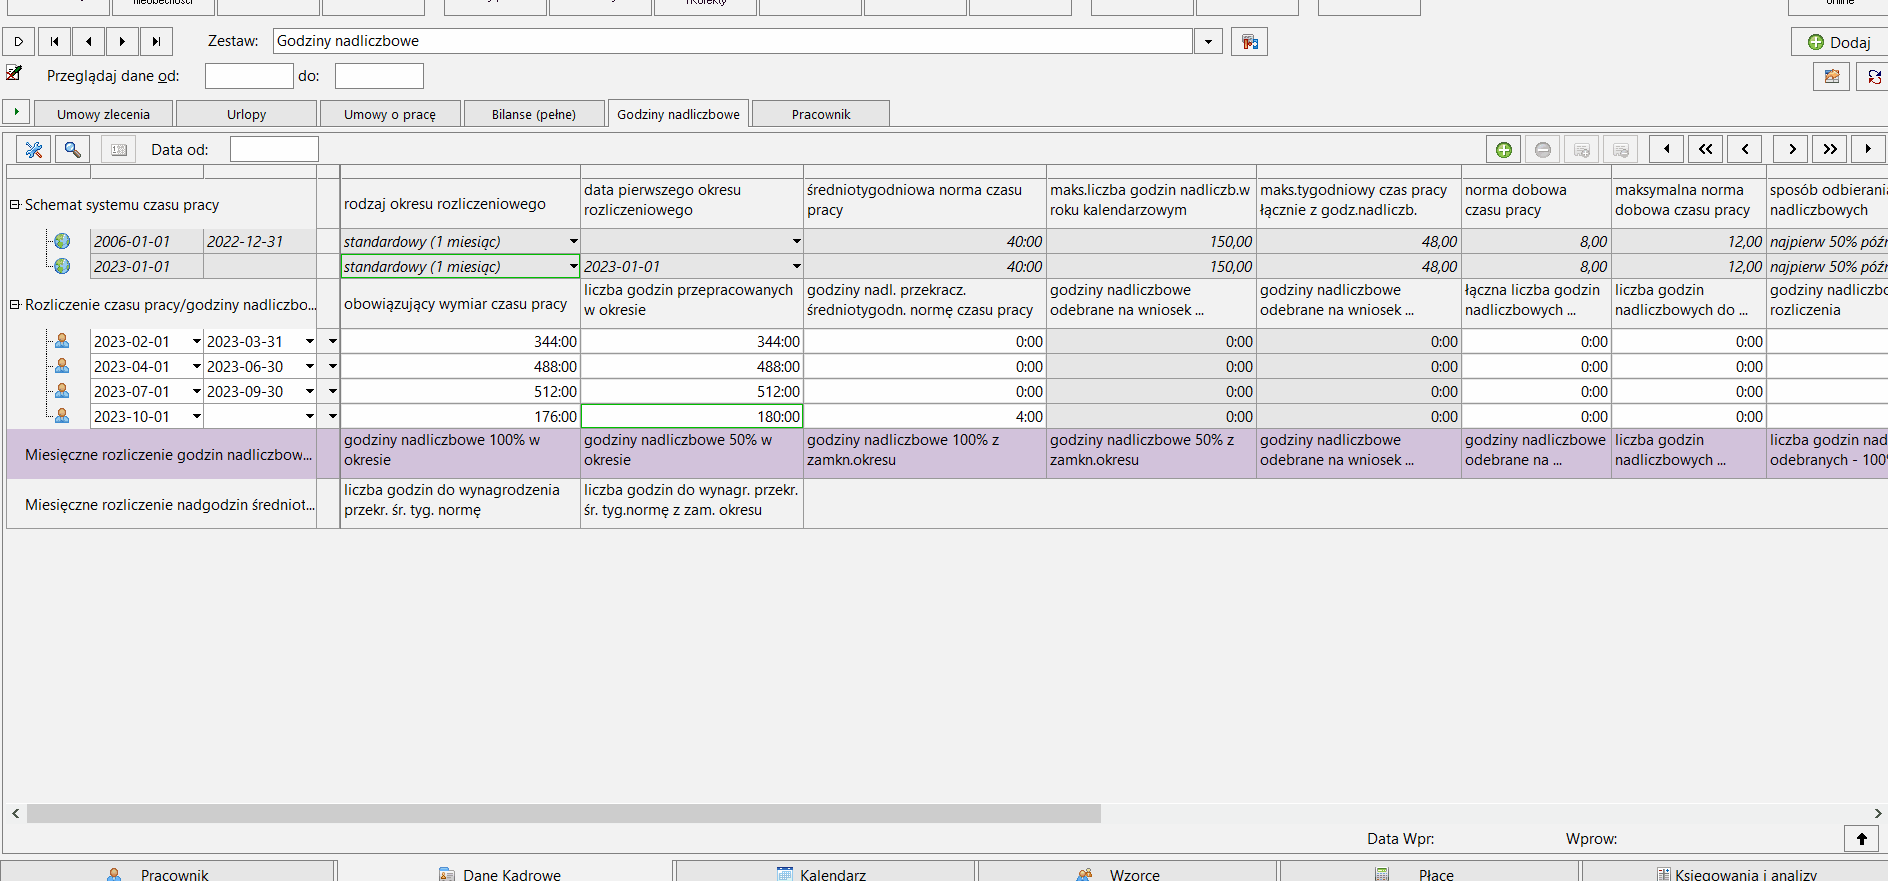Click the globe icon for row 2006-01-01
This screenshot has width=1888, height=881.
point(62,241)
